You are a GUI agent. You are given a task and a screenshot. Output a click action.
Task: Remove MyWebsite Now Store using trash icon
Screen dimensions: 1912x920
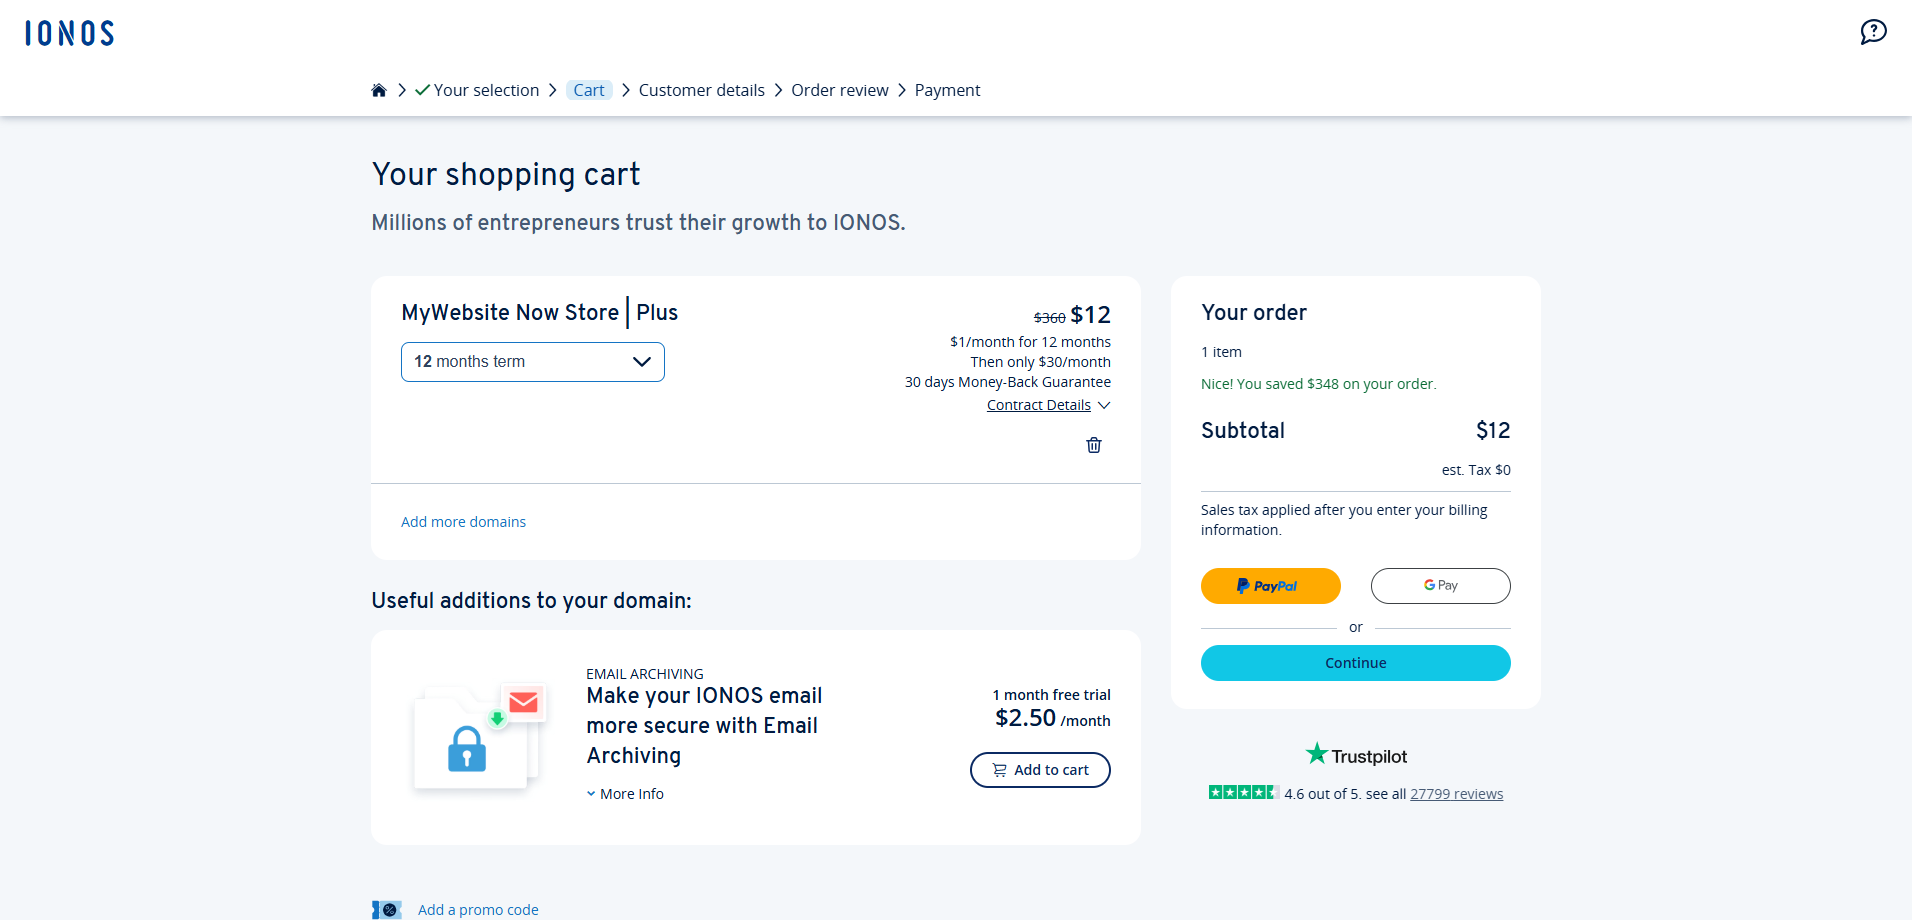pos(1093,444)
